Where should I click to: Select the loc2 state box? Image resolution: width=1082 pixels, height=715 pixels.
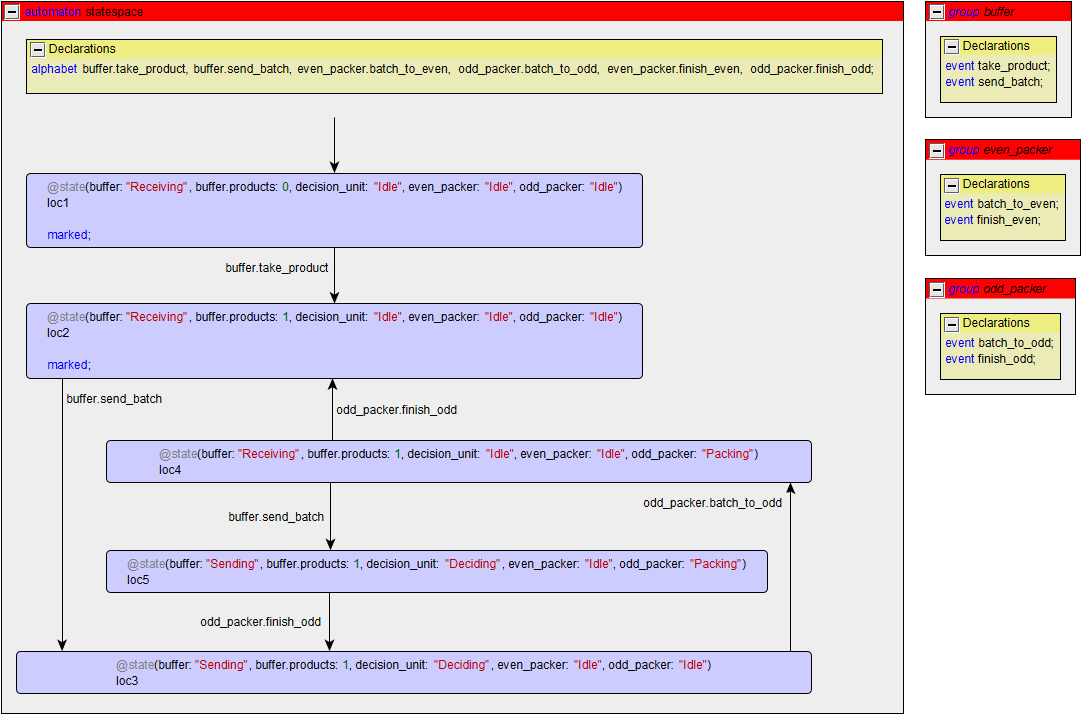point(334,341)
